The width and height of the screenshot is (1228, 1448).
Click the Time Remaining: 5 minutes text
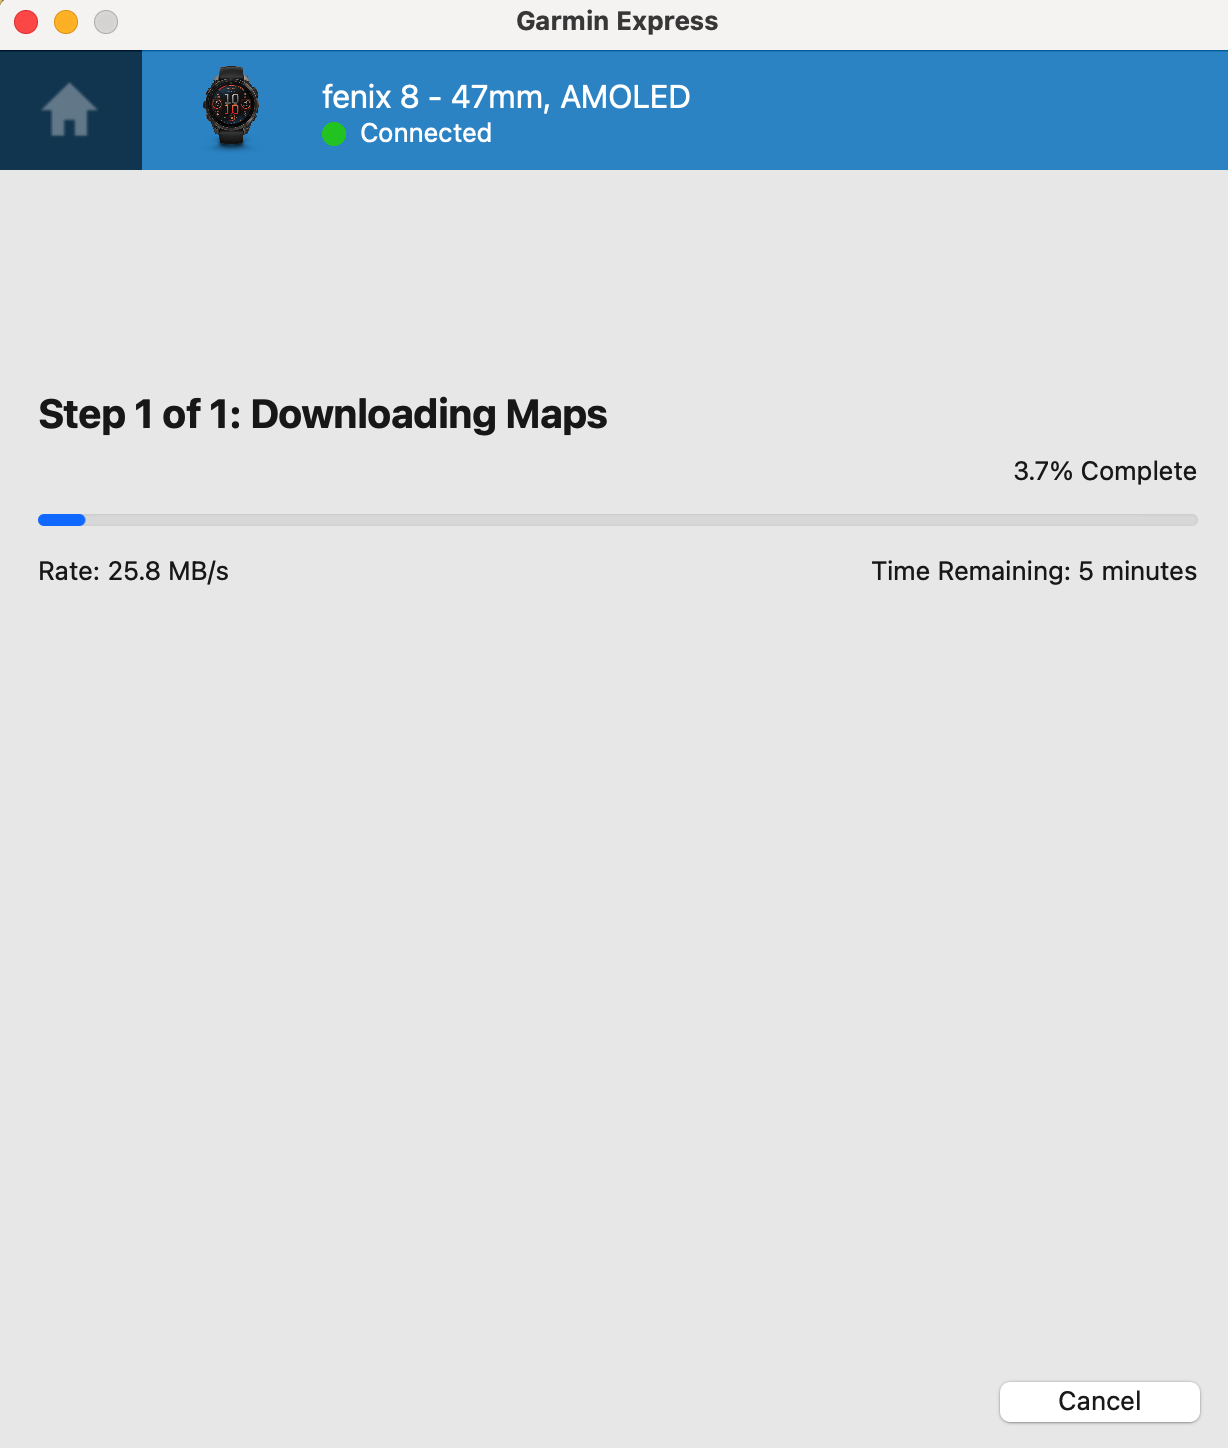tap(1034, 571)
